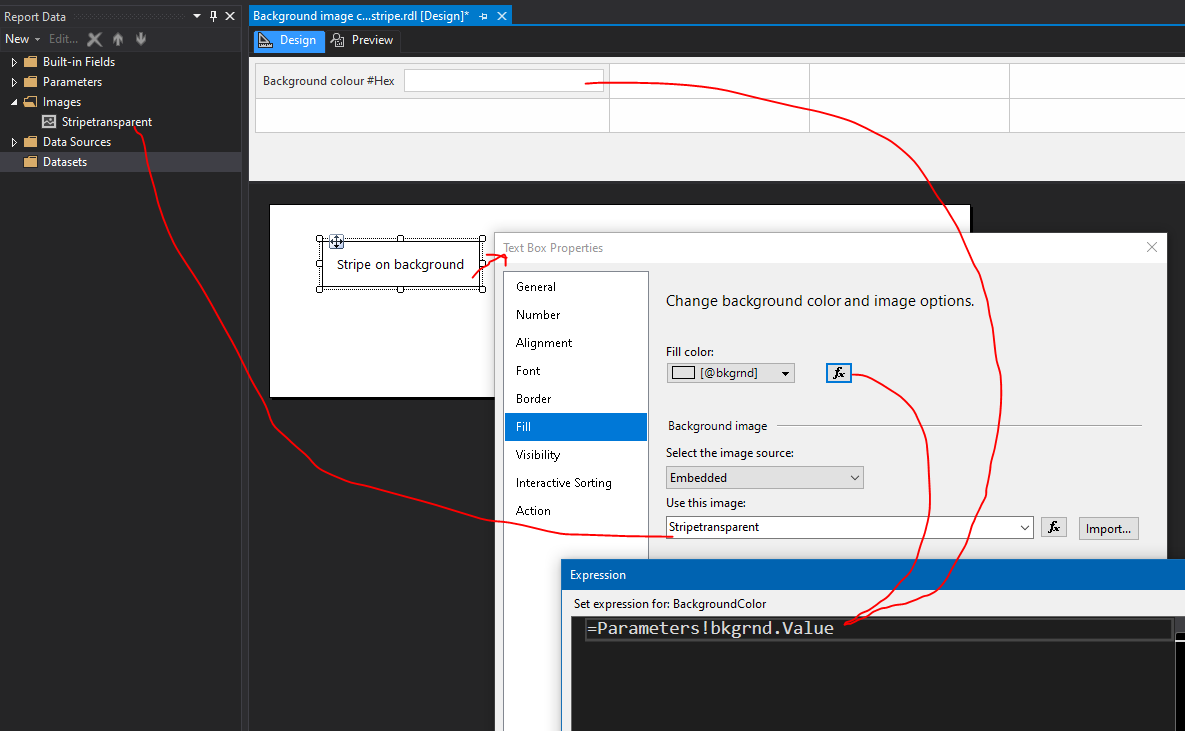Click the Import... button
This screenshot has width=1185, height=731.
coord(1108,528)
